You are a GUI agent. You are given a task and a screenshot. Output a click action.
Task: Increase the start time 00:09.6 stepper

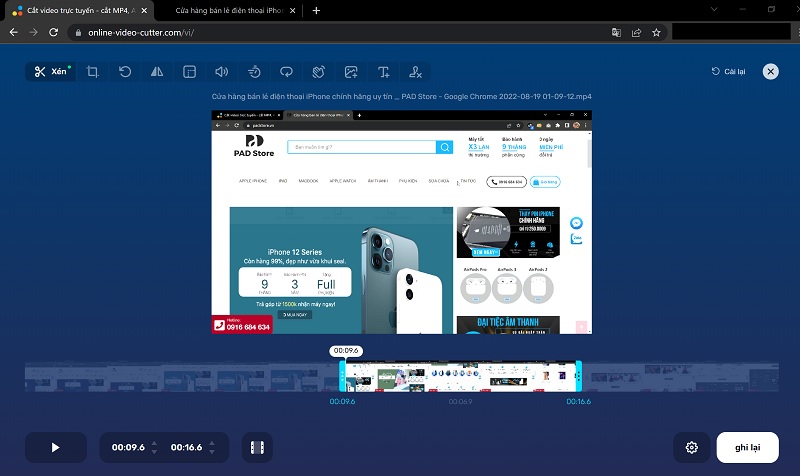(153, 443)
